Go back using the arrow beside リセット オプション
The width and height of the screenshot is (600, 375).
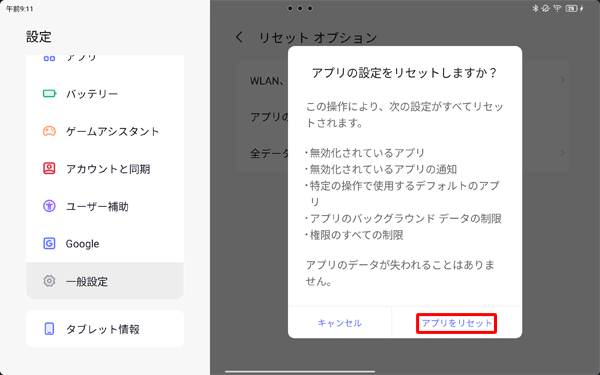click(239, 37)
